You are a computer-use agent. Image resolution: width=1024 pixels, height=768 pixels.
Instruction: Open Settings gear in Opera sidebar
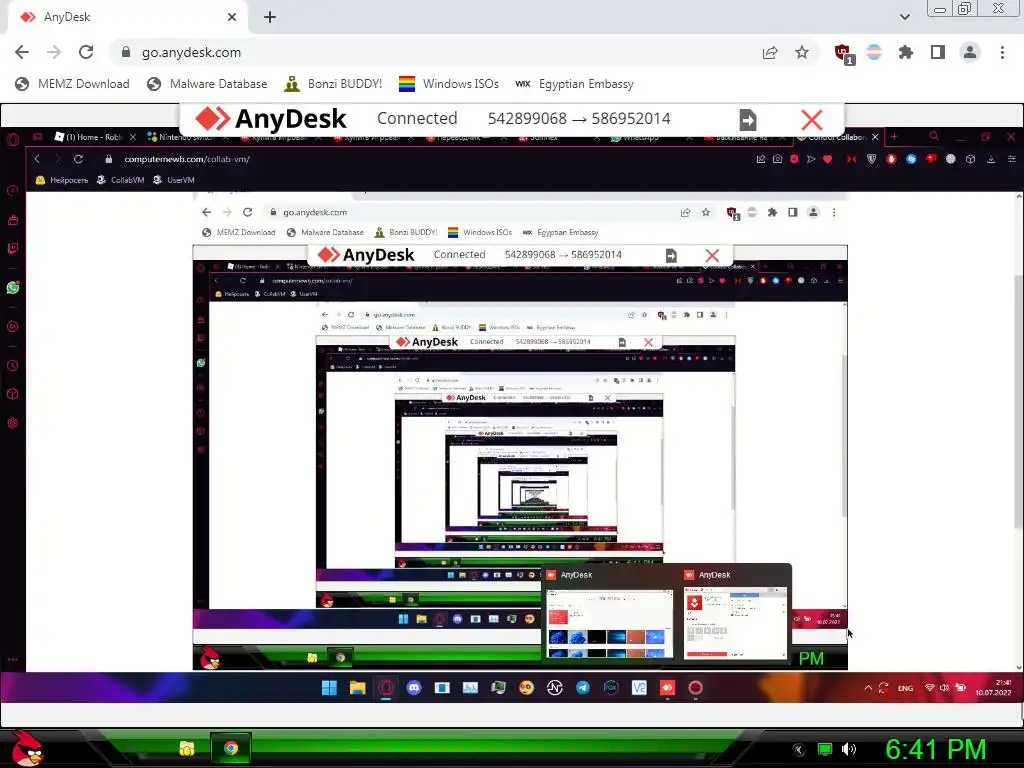click(12, 423)
